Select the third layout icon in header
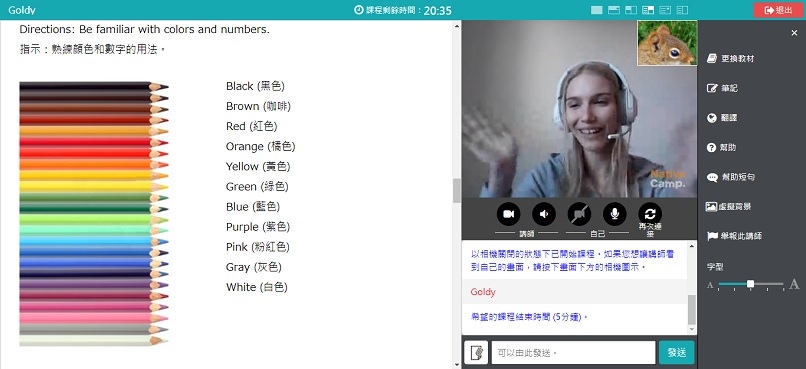The height and width of the screenshot is (369, 806). 631,10
